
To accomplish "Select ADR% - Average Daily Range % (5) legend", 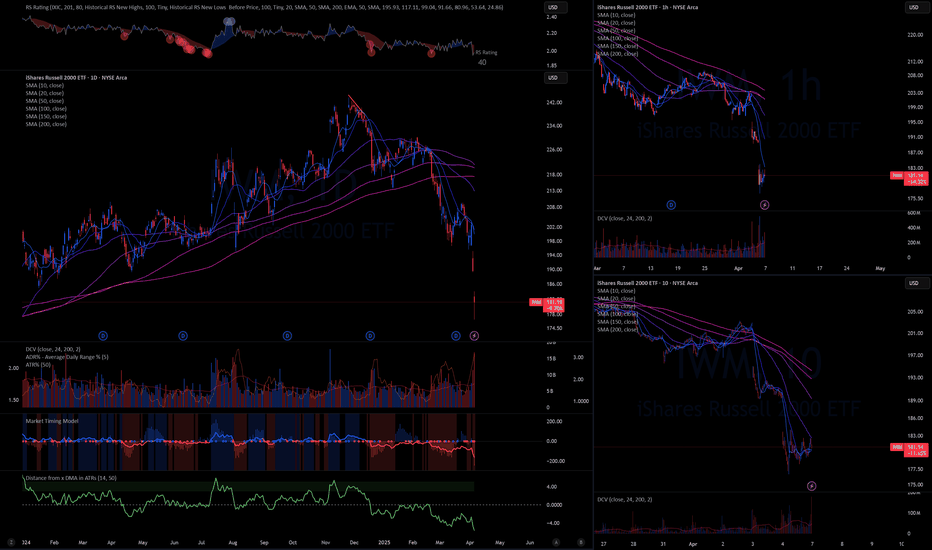I will coord(67,357).
